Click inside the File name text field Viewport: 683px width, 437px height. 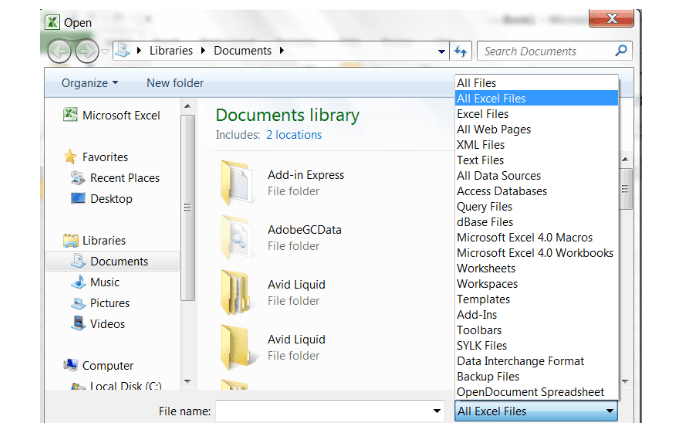(x=322, y=411)
